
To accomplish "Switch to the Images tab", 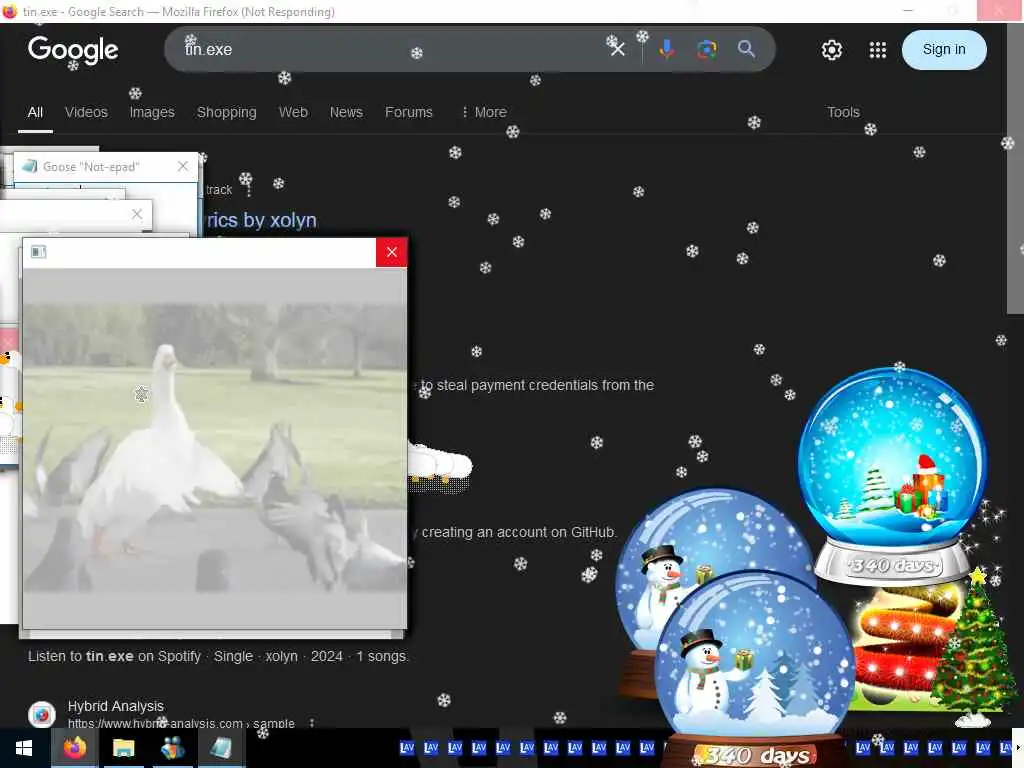I will click(152, 112).
